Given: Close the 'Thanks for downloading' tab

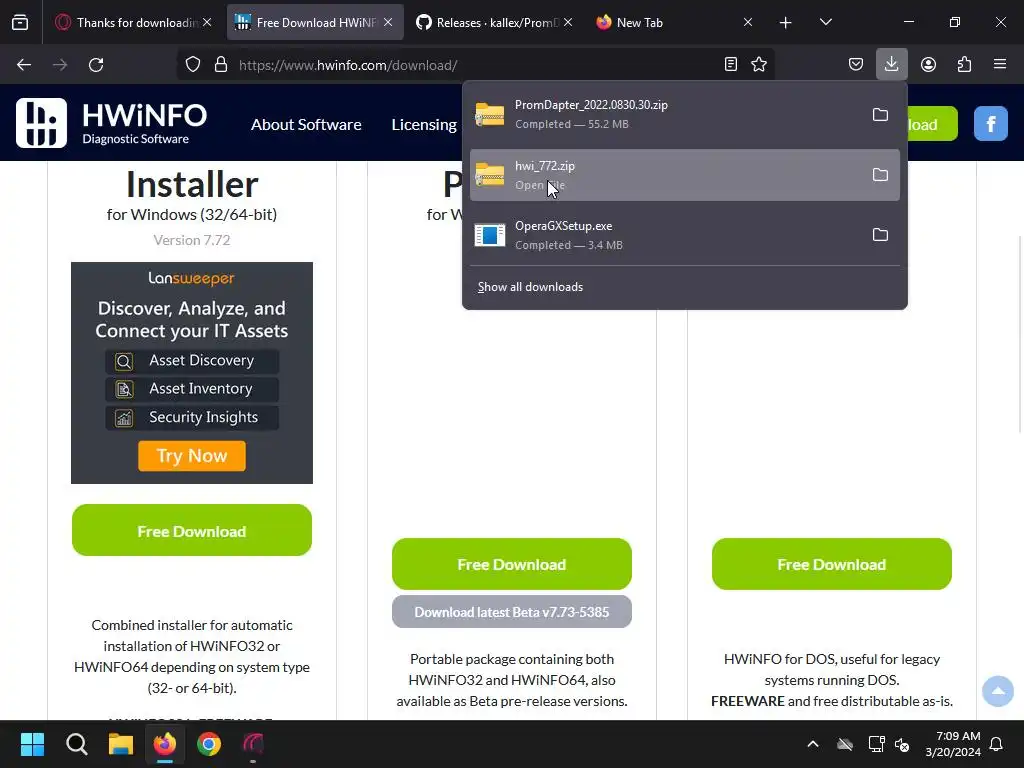Looking at the screenshot, I should (207, 22).
